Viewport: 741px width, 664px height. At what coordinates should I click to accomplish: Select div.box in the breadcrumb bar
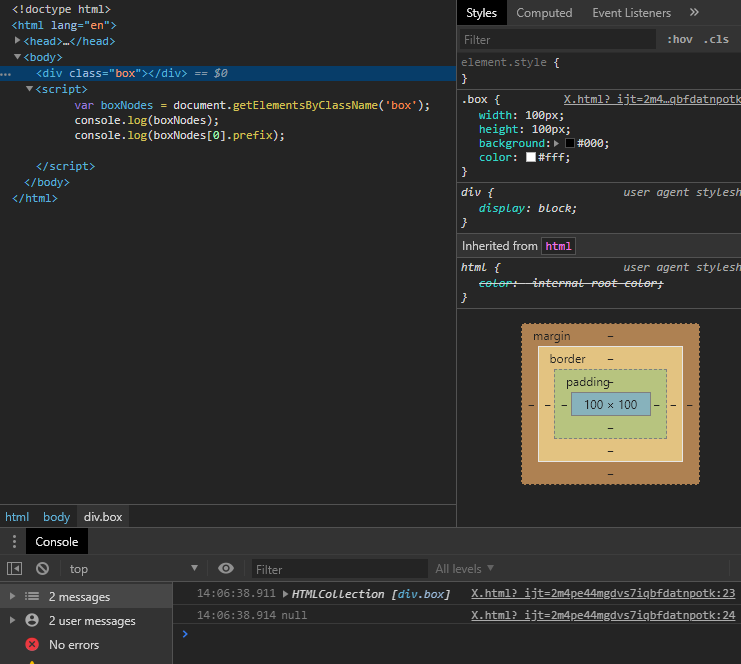coord(103,517)
